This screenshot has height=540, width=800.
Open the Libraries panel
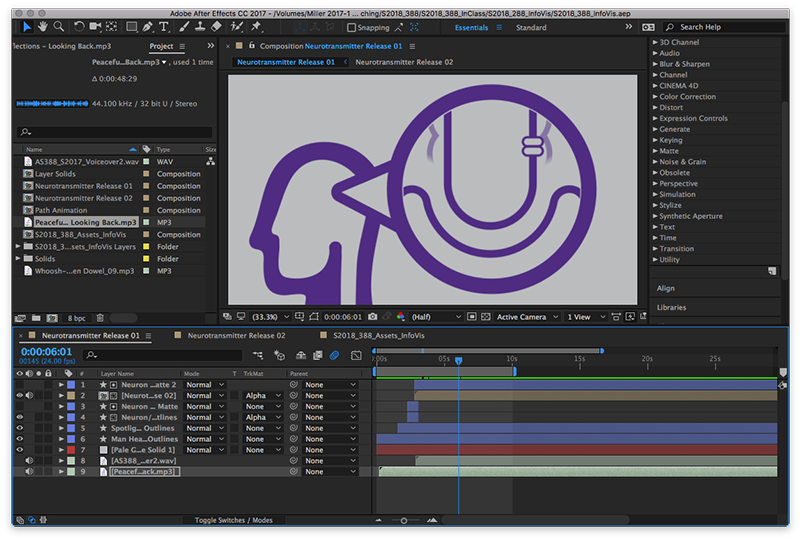tap(671, 307)
